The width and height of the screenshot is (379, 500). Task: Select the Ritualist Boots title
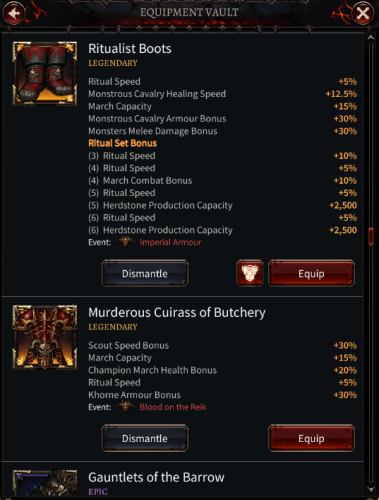click(130, 49)
